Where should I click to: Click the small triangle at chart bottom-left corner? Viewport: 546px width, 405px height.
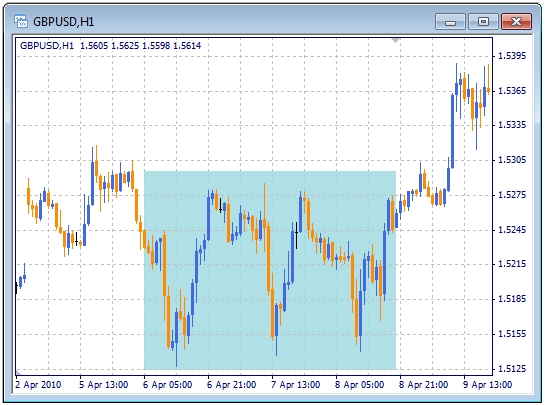[18, 373]
